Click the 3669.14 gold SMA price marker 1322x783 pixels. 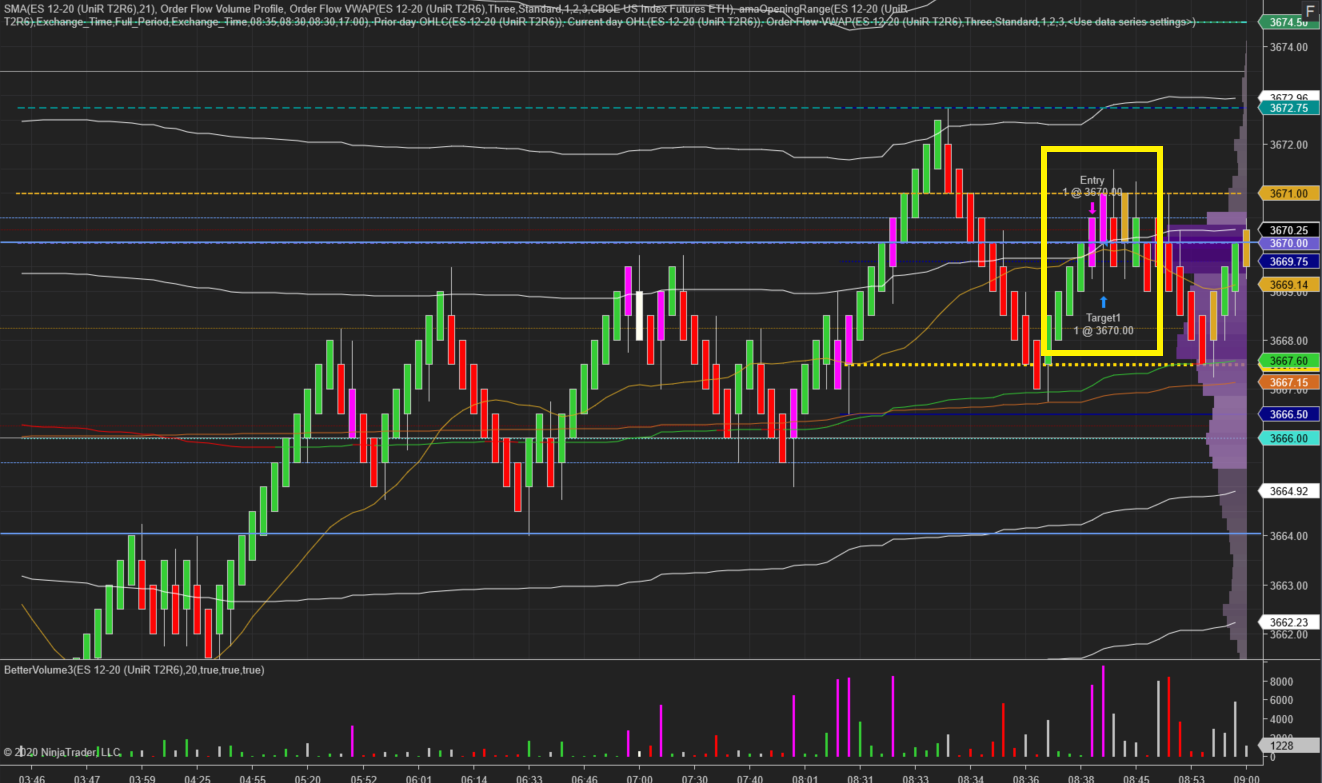1288,285
